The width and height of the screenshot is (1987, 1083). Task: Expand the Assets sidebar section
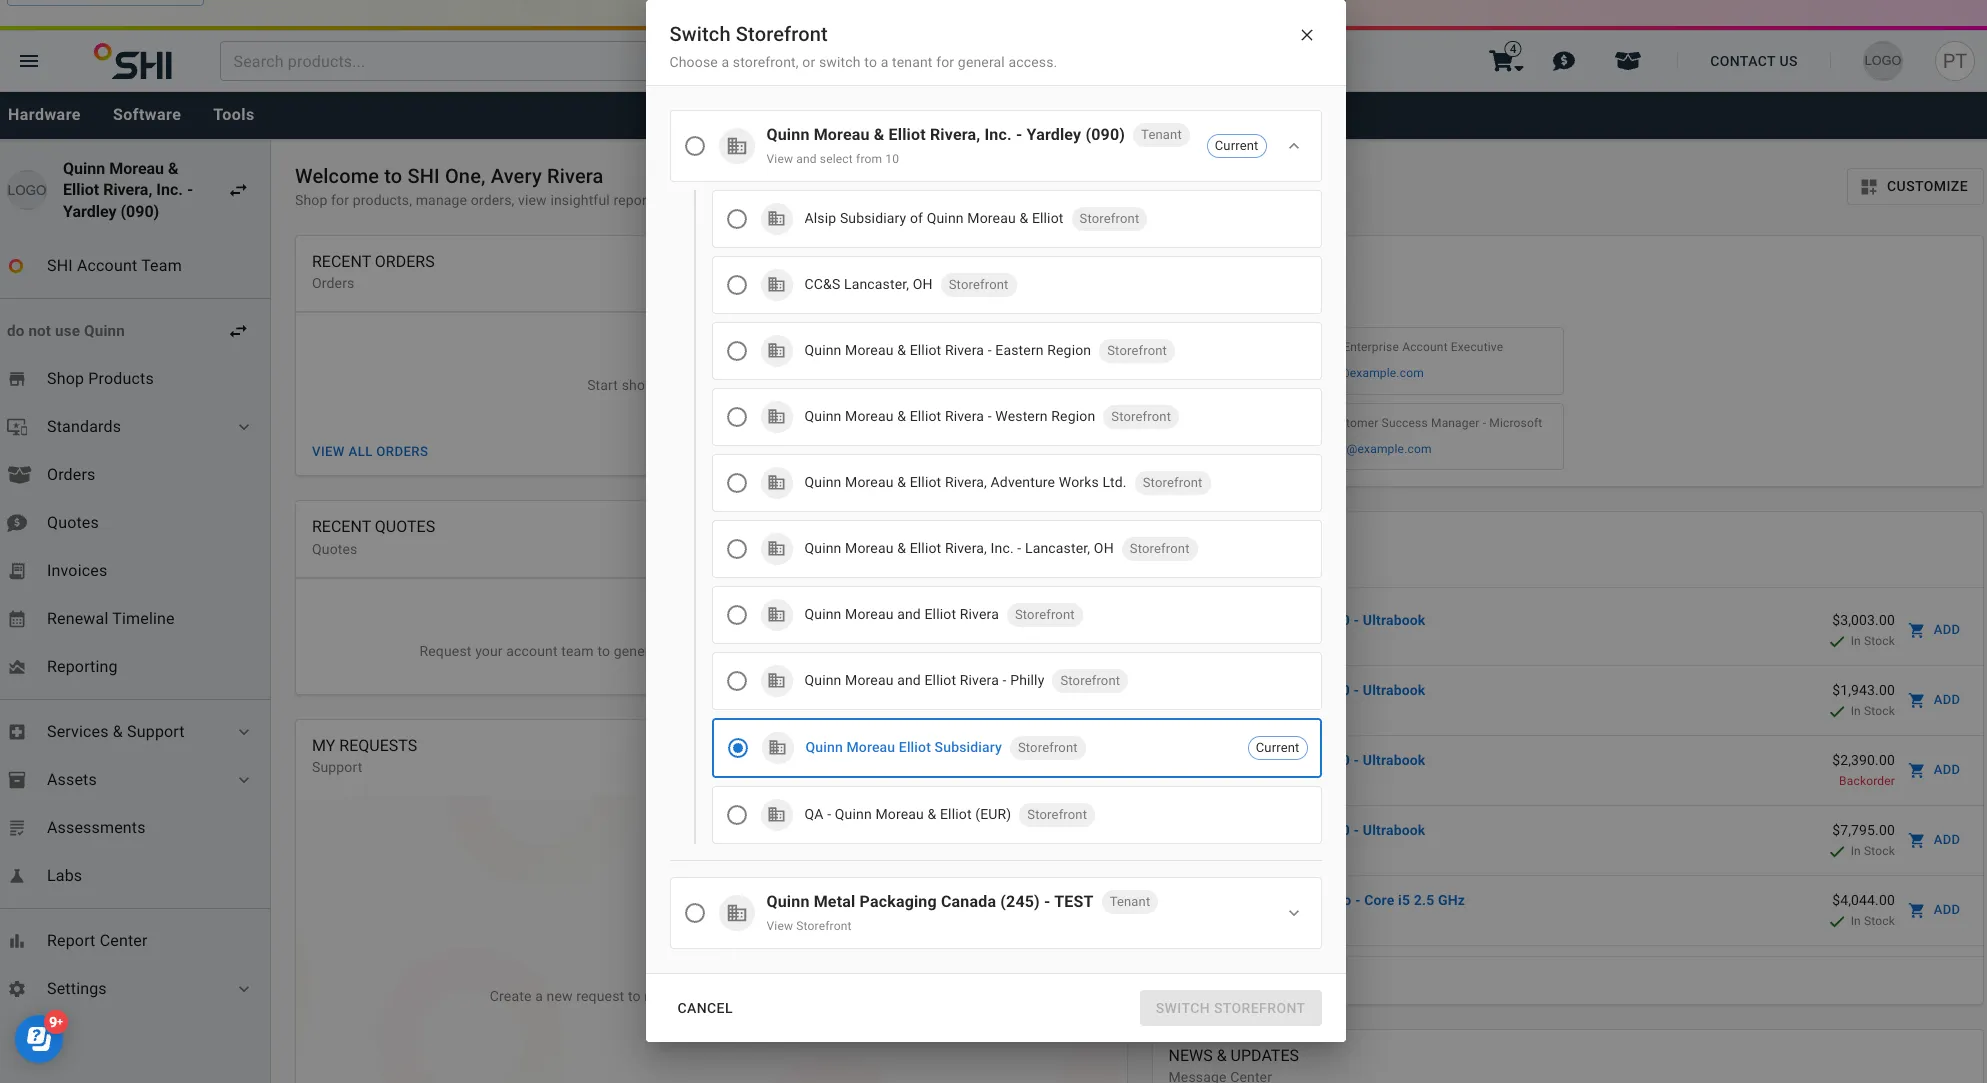click(244, 780)
